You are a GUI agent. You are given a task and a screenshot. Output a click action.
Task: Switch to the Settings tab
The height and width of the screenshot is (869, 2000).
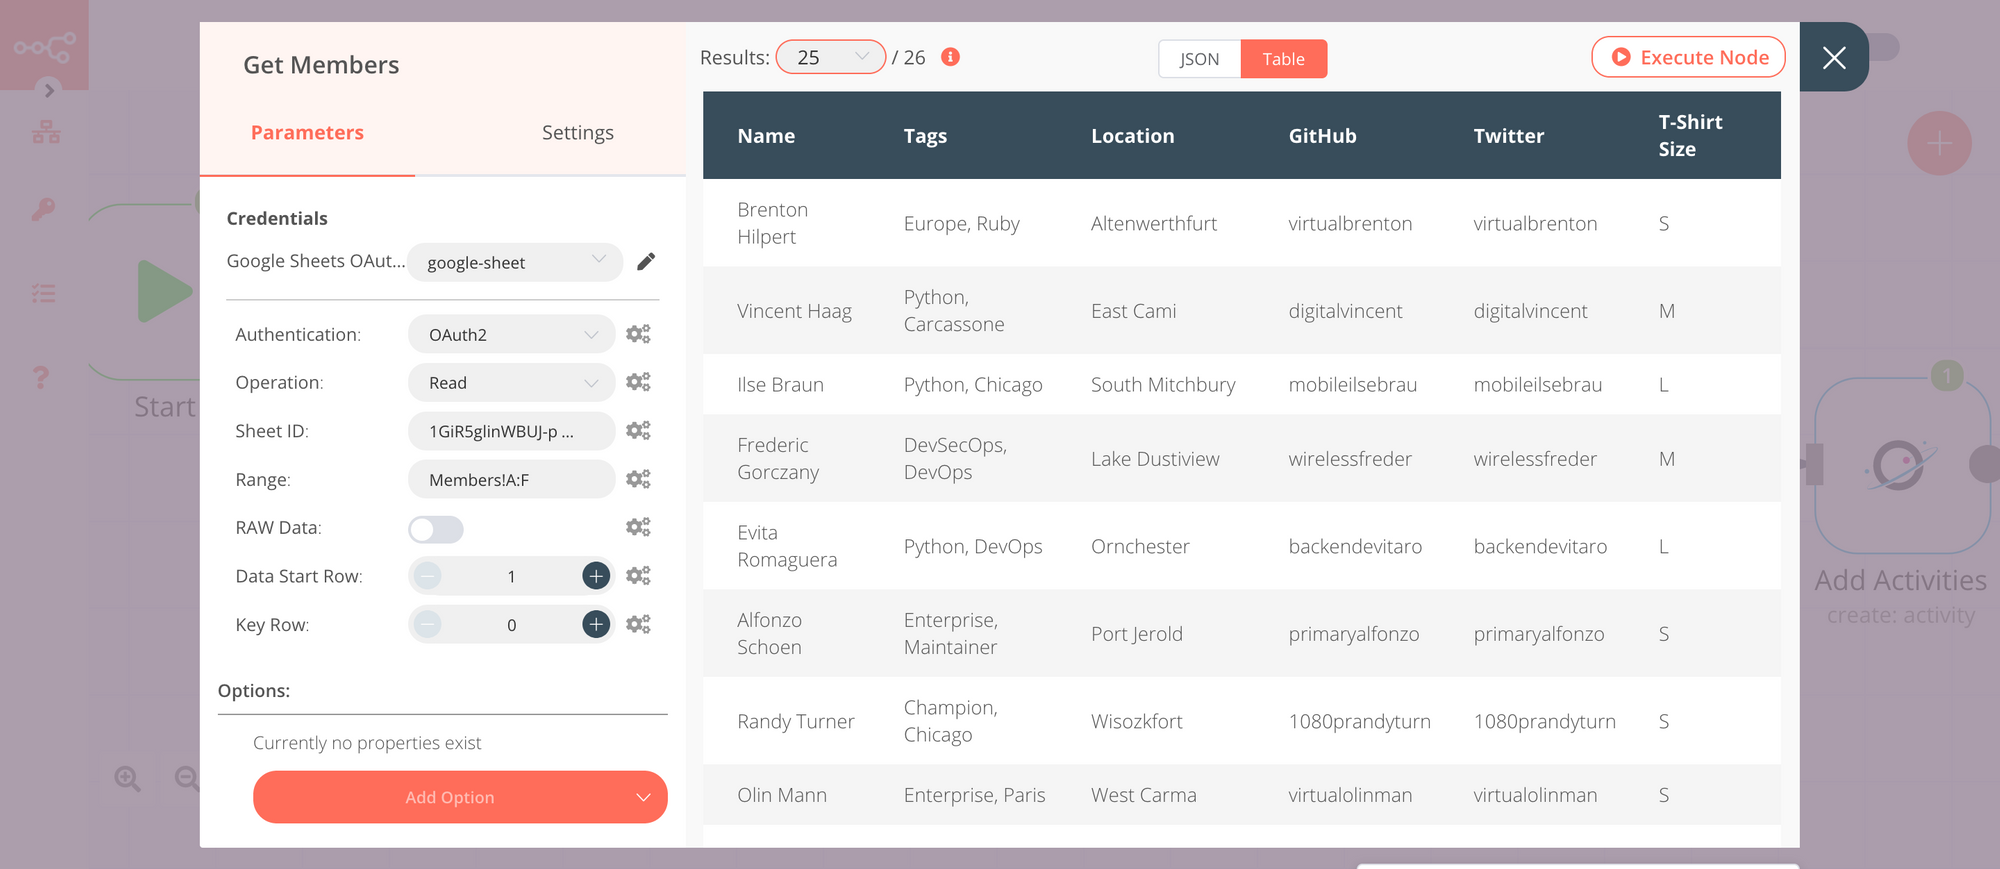click(x=577, y=133)
